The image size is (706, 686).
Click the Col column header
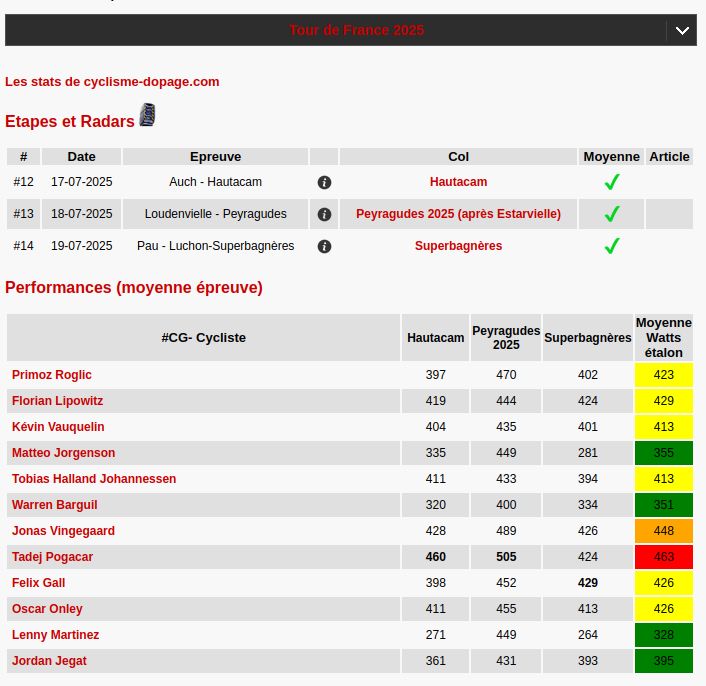click(458, 157)
